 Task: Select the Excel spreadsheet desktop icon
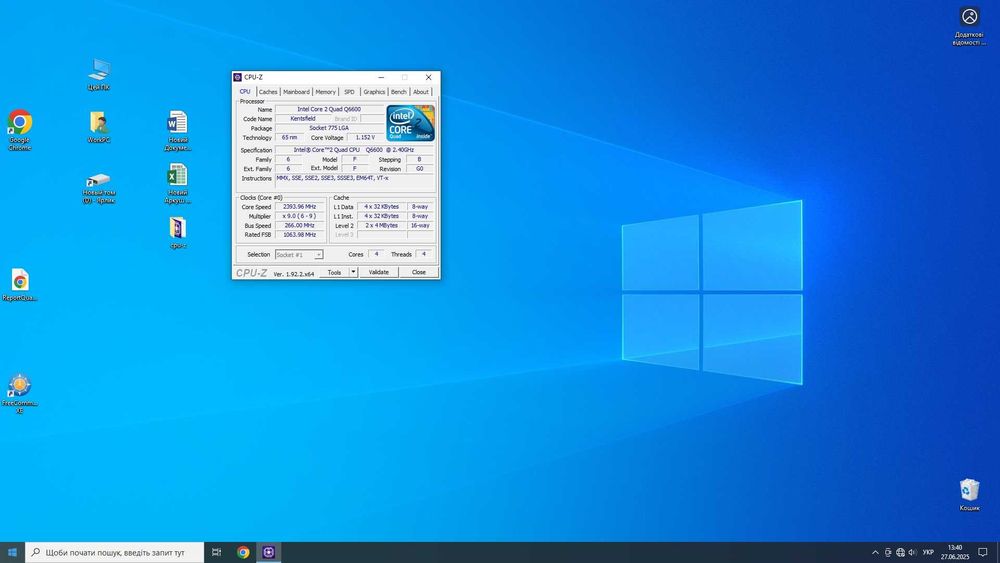click(x=177, y=177)
